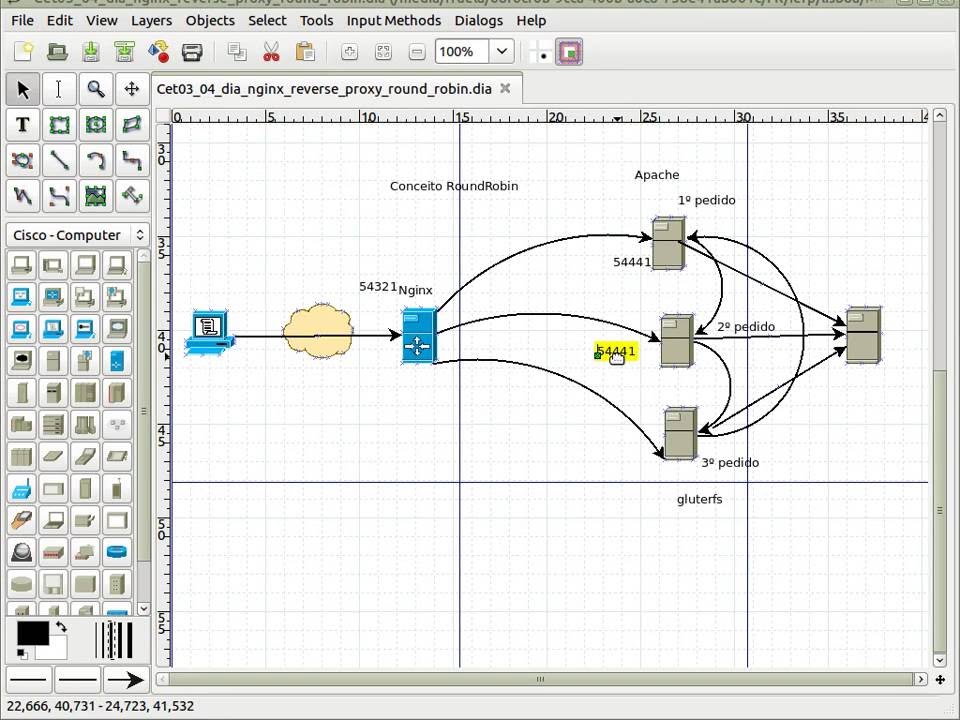Select the Text edit cursor tool
The image size is (960, 720).
59,89
